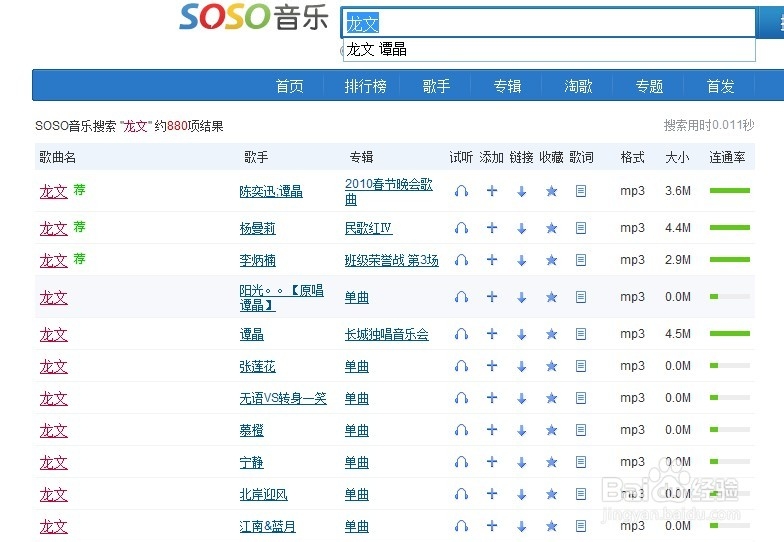Headphone preview for 李炳楠's song
The height and width of the screenshot is (542, 784).
pyautogui.click(x=462, y=260)
